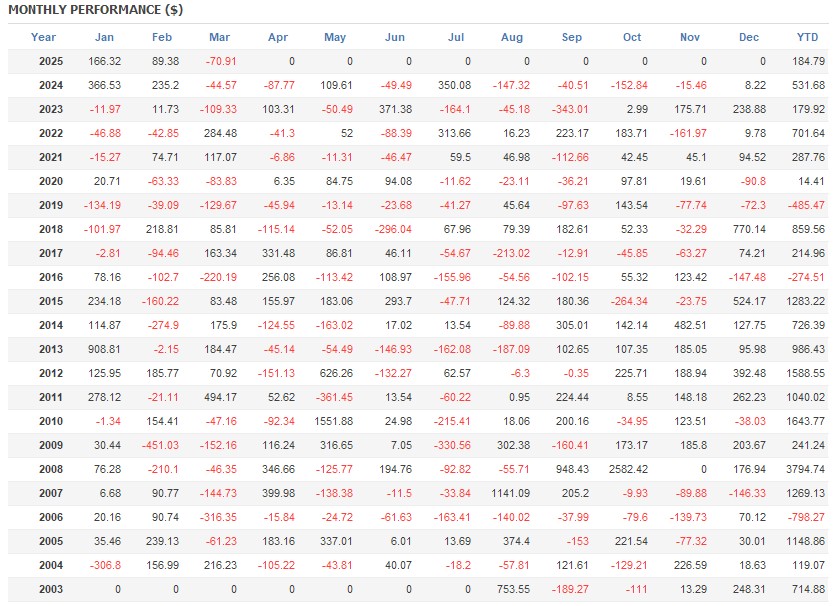
Task: Click the Sep column header
Action: [572, 37]
